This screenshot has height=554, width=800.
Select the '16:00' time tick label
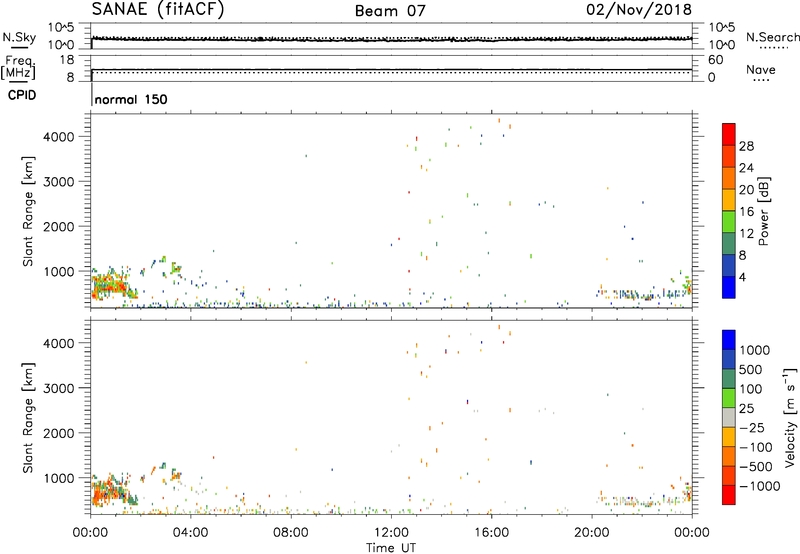click(491, 533)
